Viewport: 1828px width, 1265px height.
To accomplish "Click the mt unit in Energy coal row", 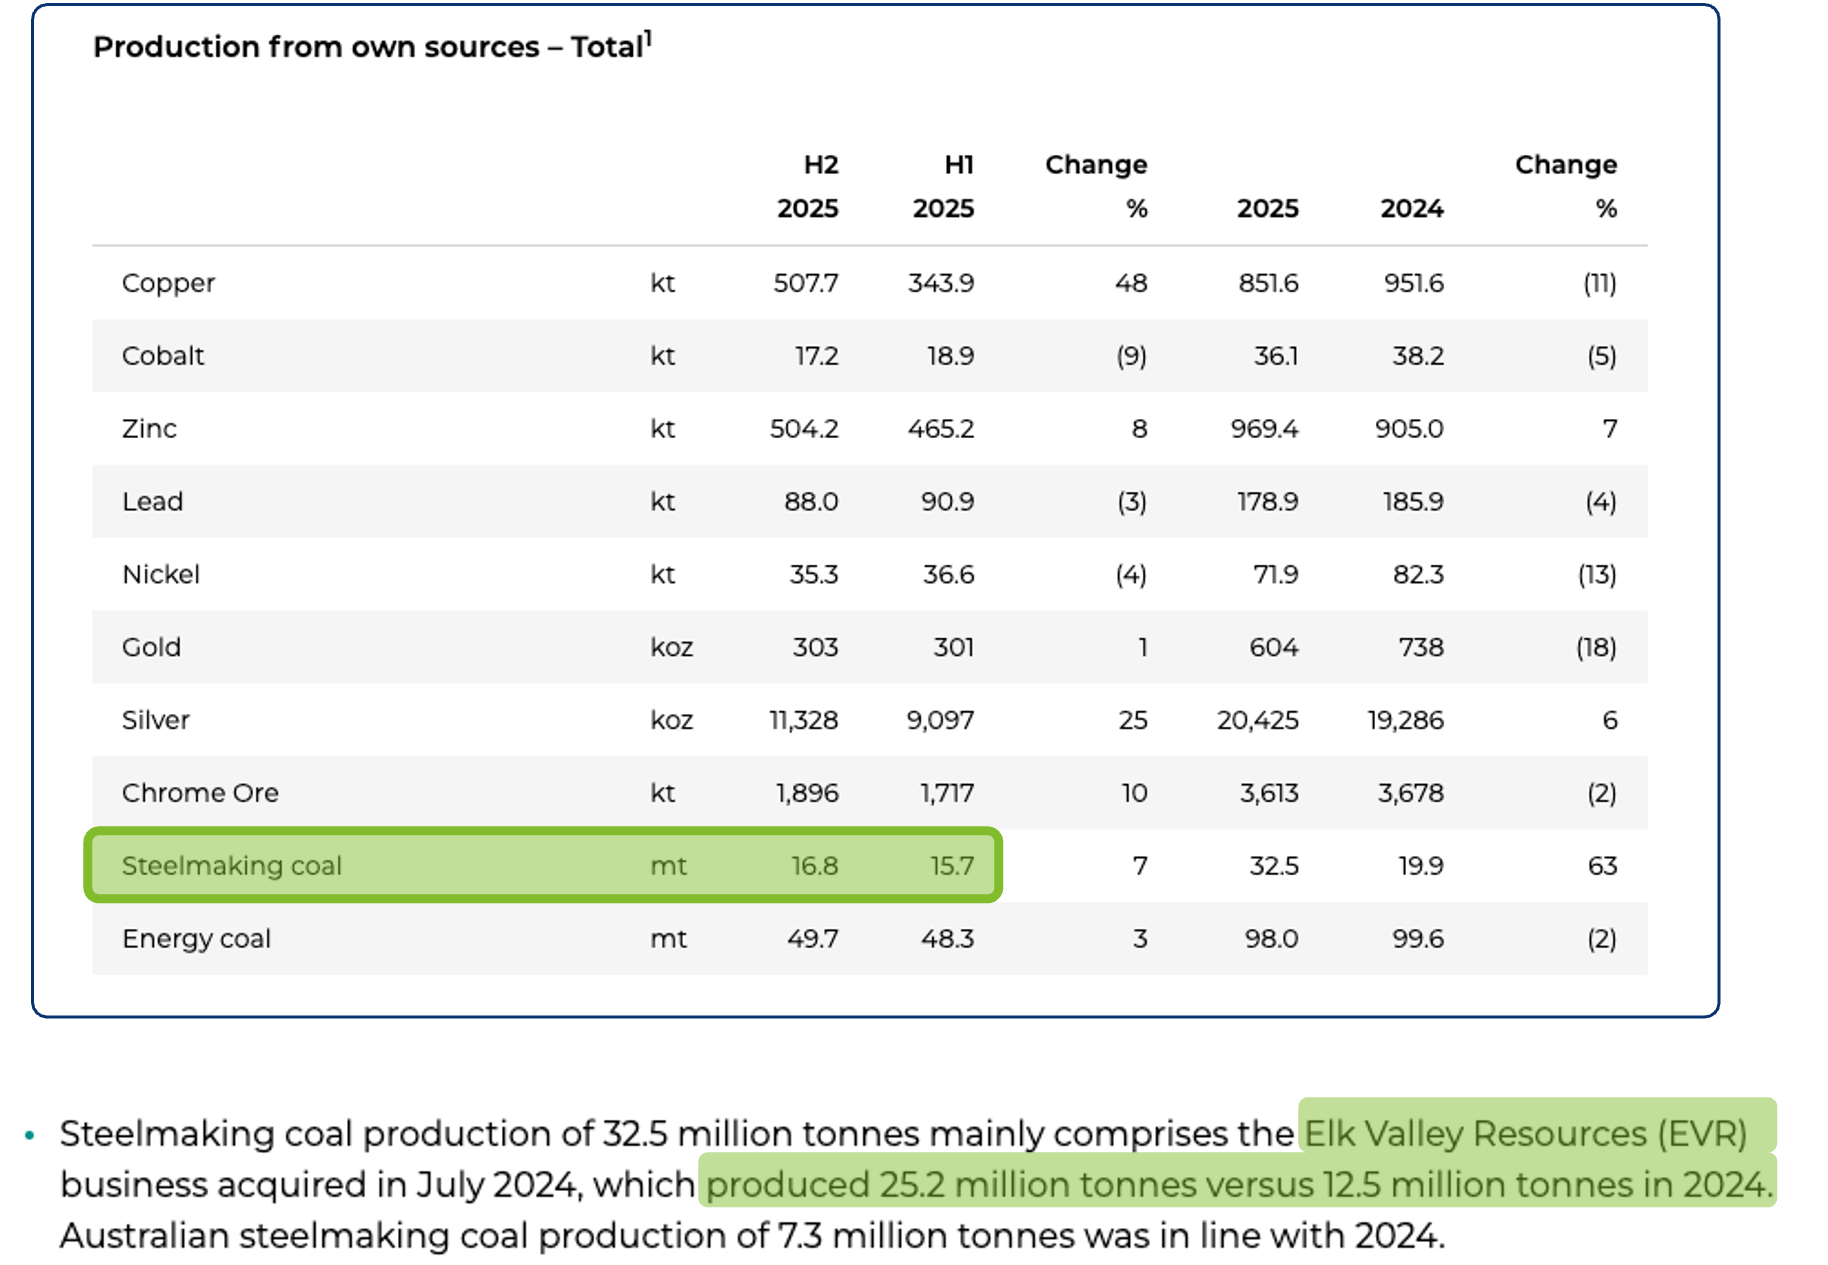I will (x=668, y=939).
